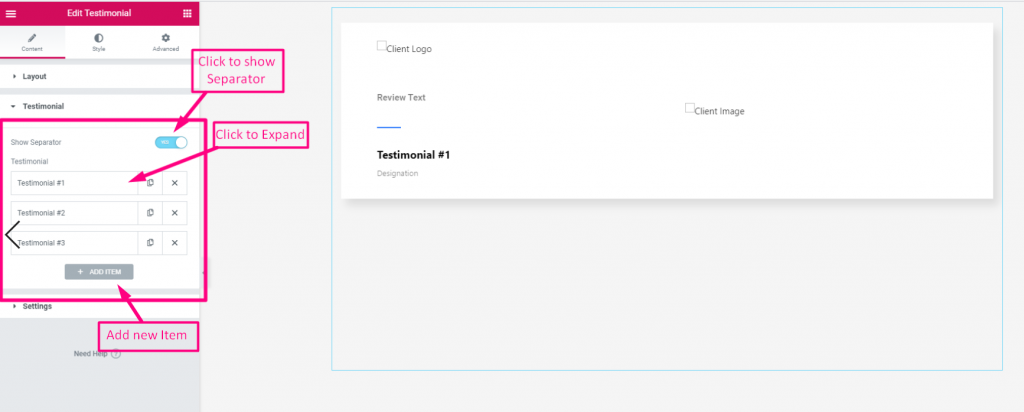The width and height of the screenshot is (1024, 412).
Task: Expand the Layout section
Action: [99, 76]
